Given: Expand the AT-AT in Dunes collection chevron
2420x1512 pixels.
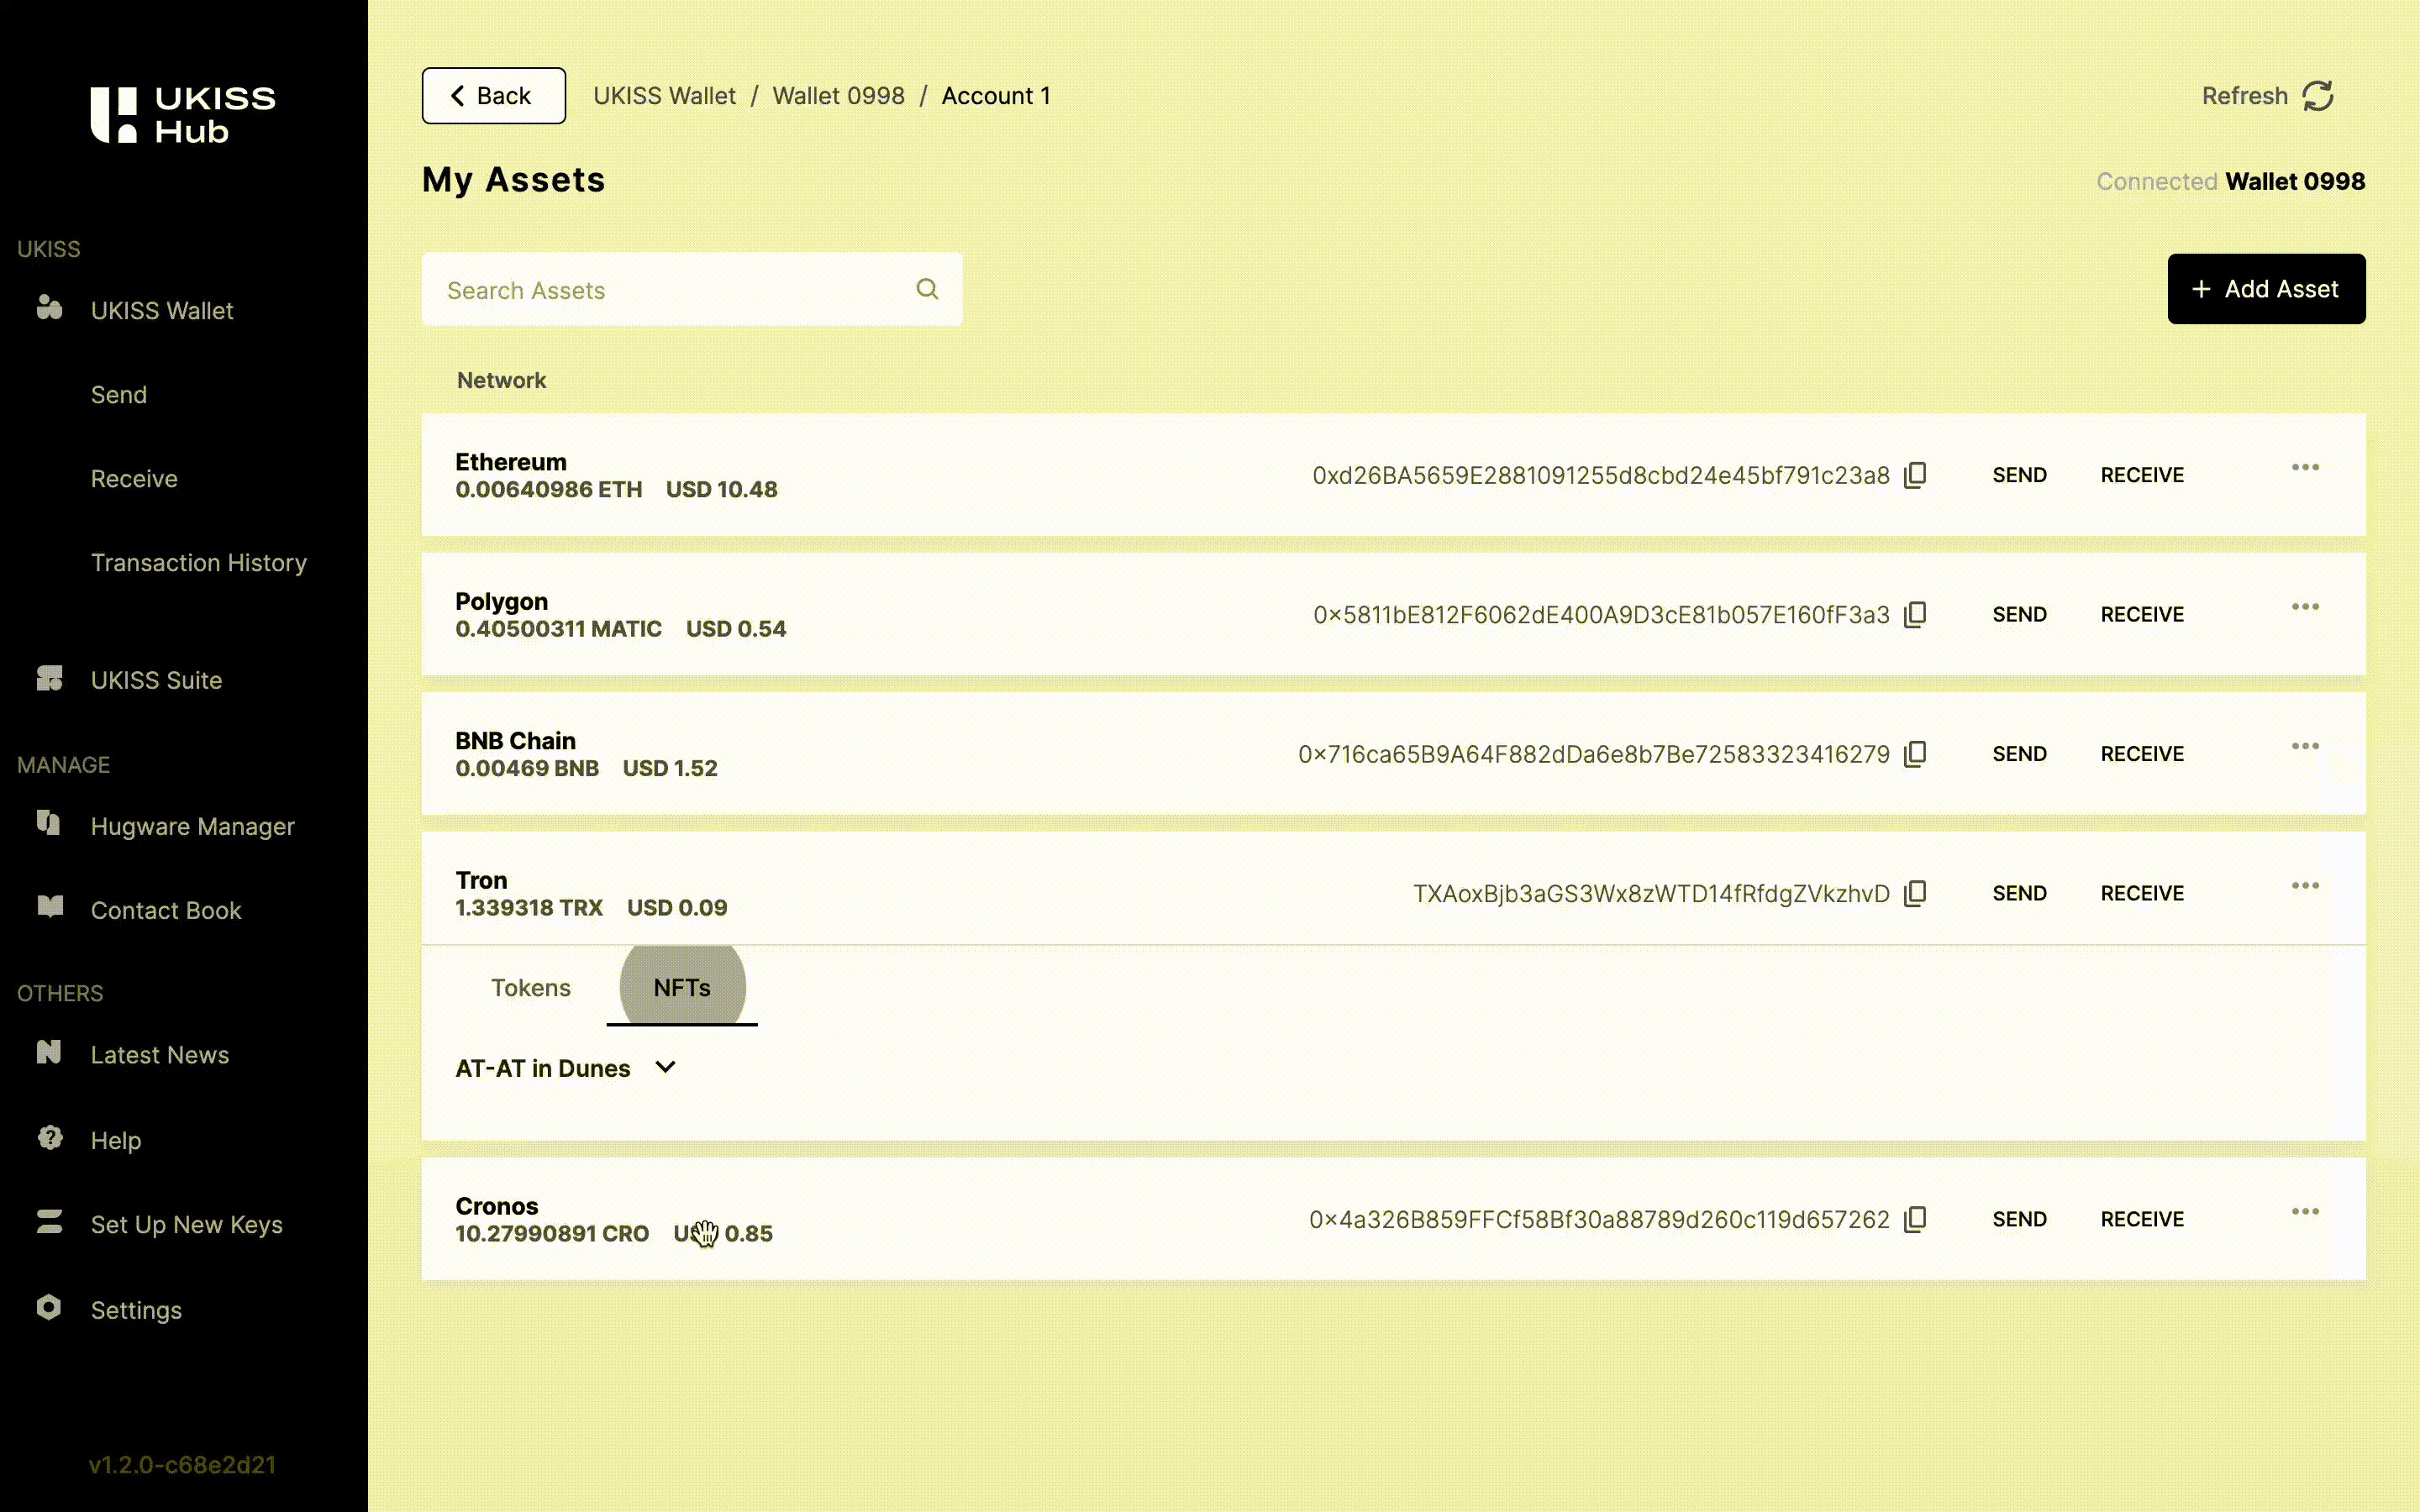Looking at the screenshot, I should [665, 1067].
